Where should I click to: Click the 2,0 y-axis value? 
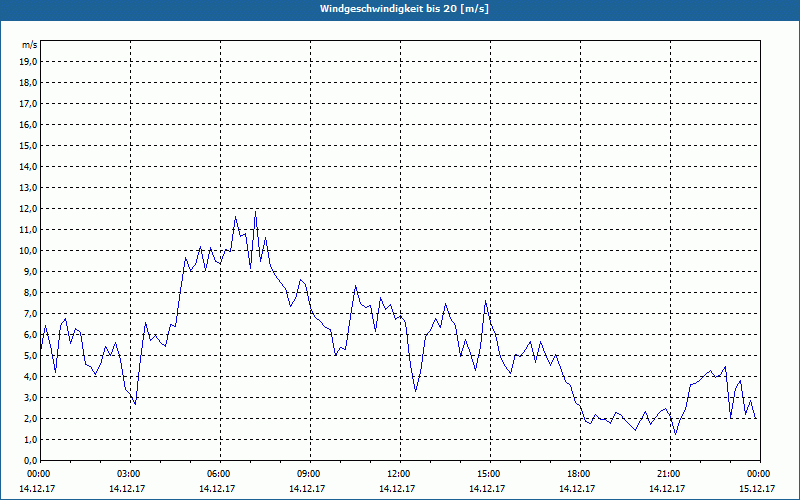(x=30, y=418)
